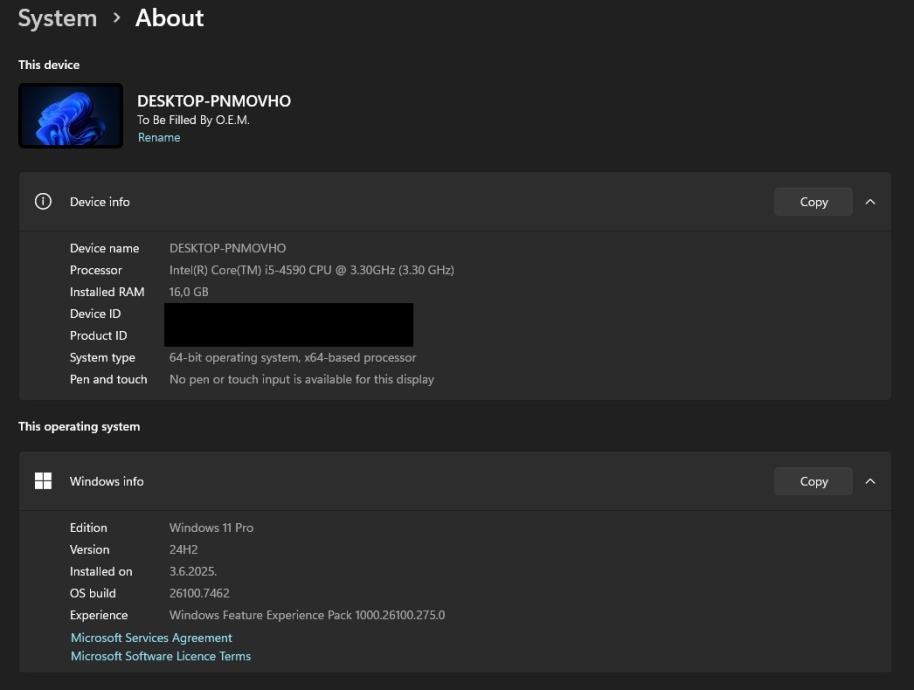
Task: Select the processor value text
Action: (x=311, y=271)
